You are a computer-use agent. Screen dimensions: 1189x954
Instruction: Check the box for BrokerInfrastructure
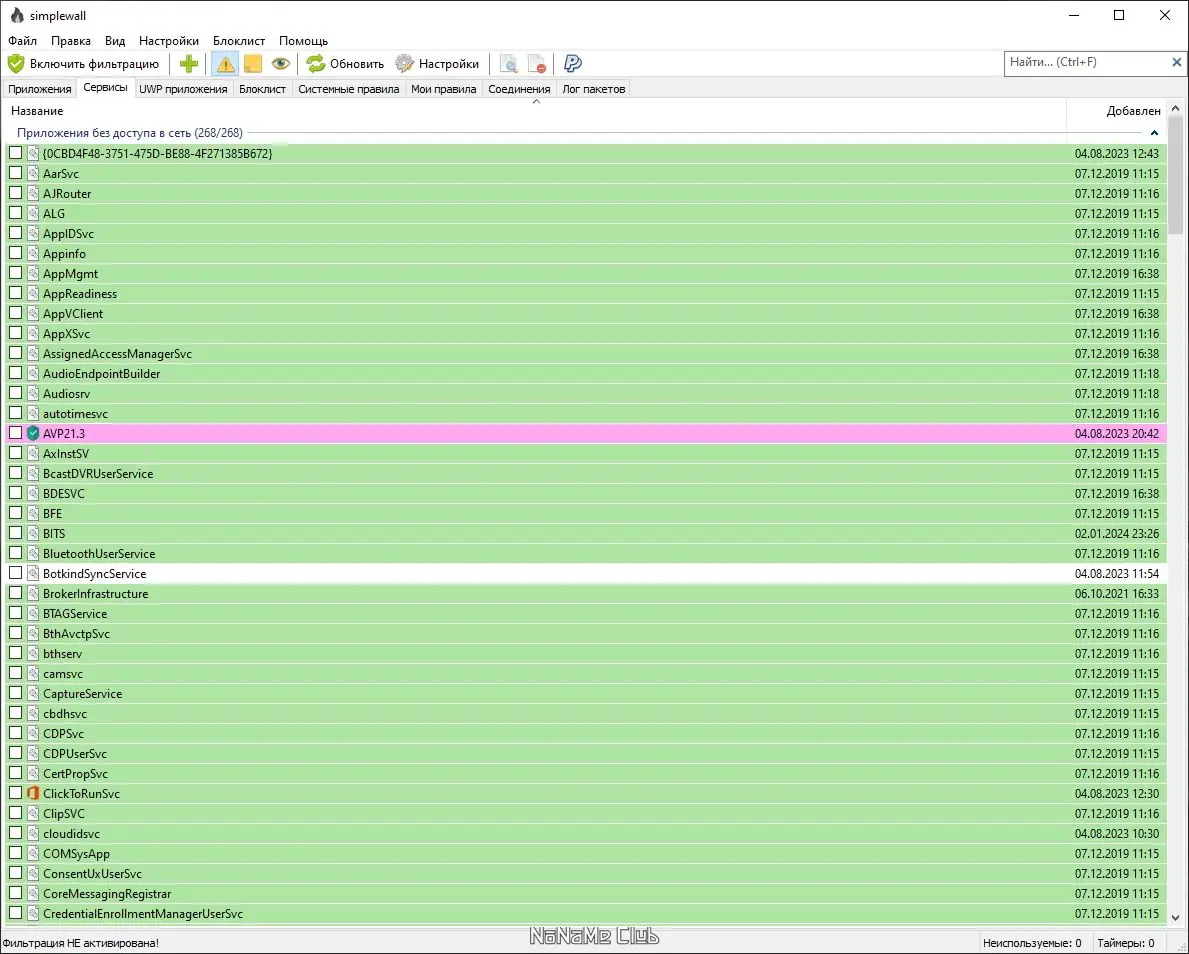pyautogui.click(x=15, y=593)
